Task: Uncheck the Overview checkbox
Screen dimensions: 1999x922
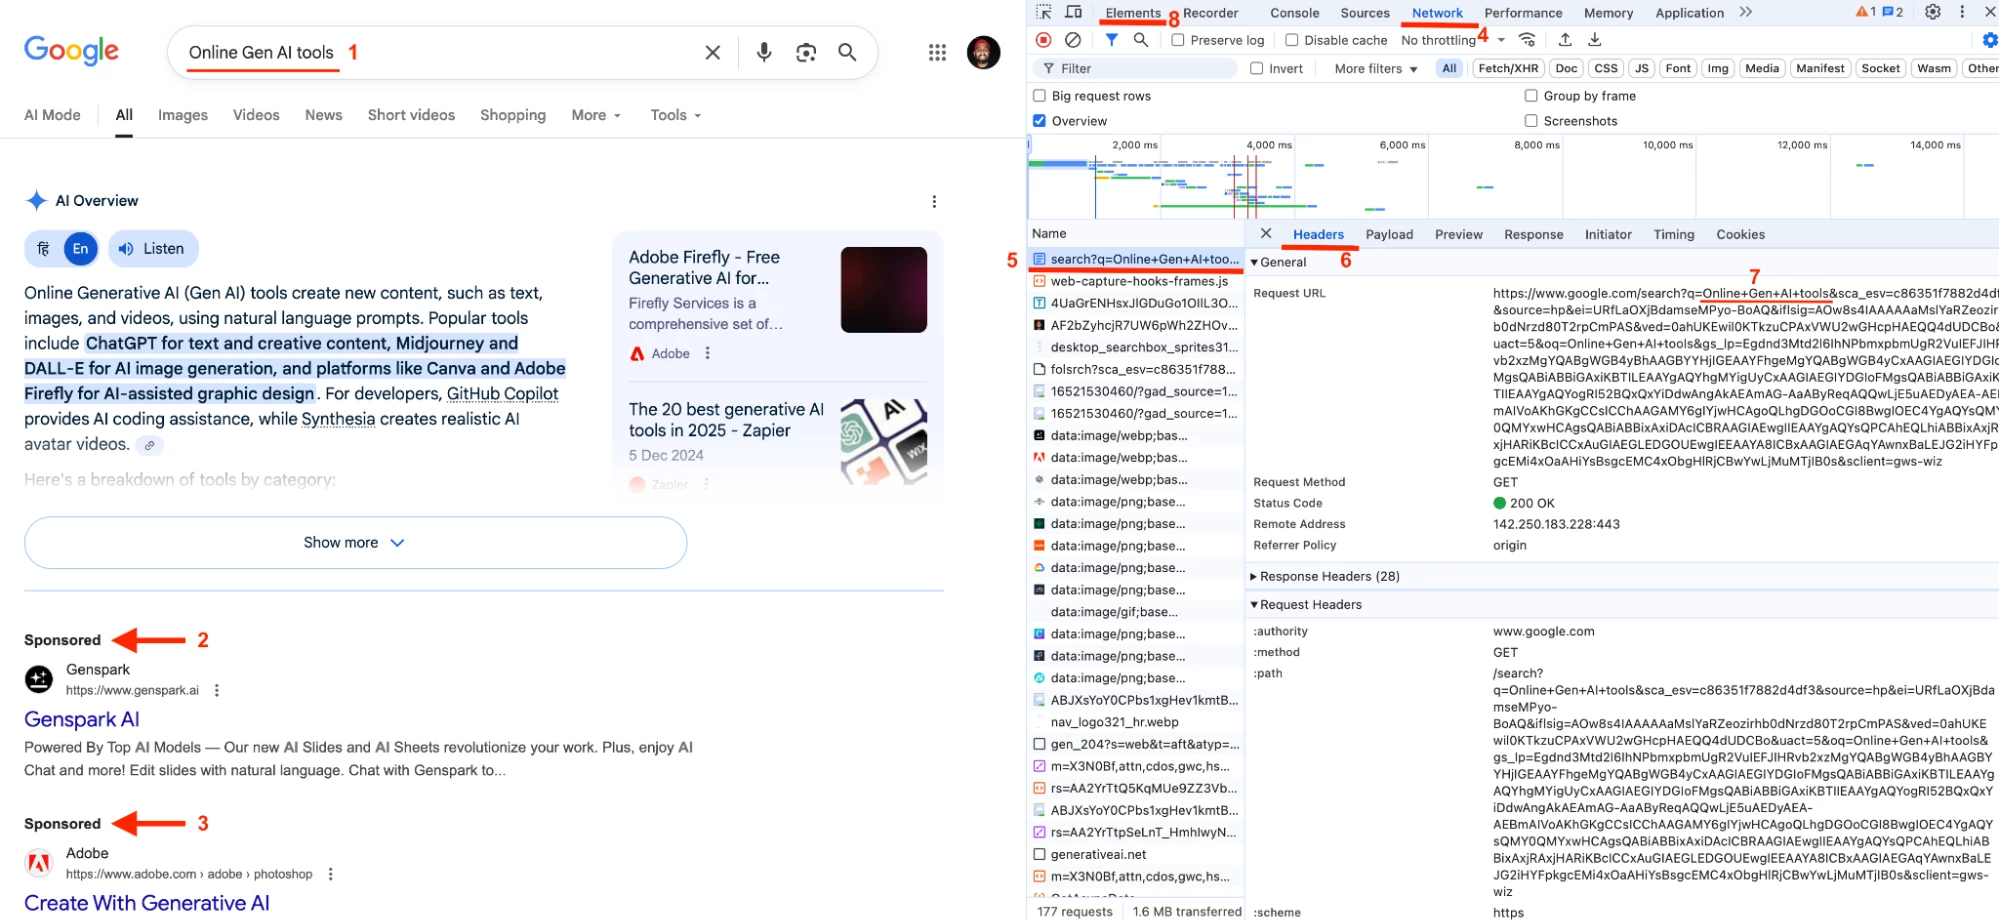Action: [1039, 121]
